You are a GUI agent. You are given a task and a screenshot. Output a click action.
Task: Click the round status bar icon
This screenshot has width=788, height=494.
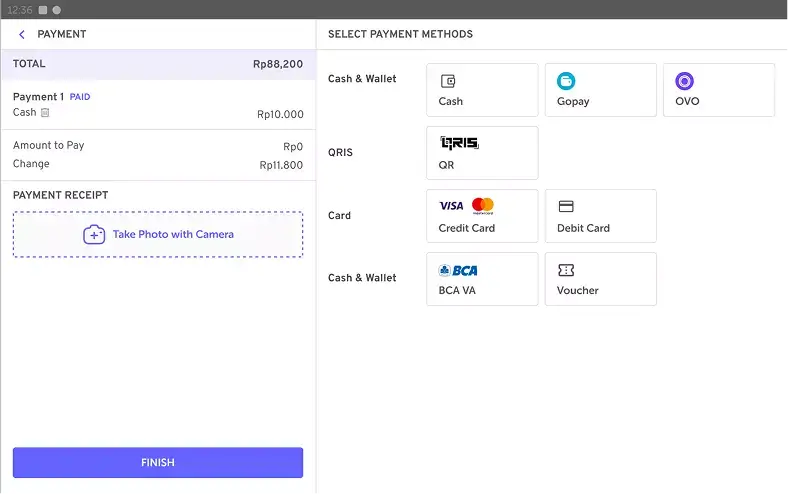pos(57,9)
